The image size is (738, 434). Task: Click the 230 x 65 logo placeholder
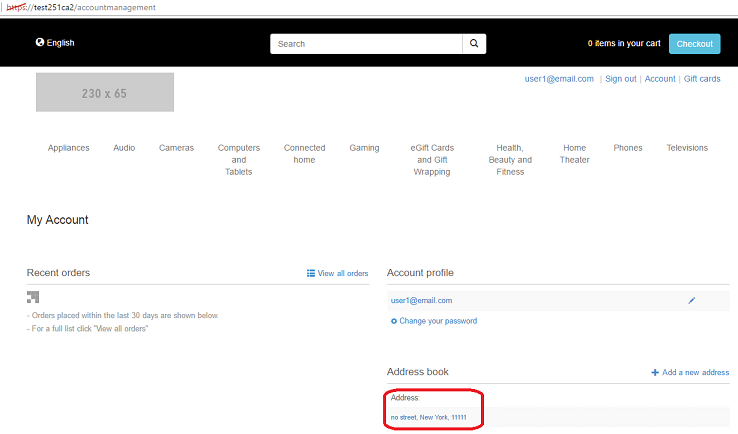pos(105,93)
